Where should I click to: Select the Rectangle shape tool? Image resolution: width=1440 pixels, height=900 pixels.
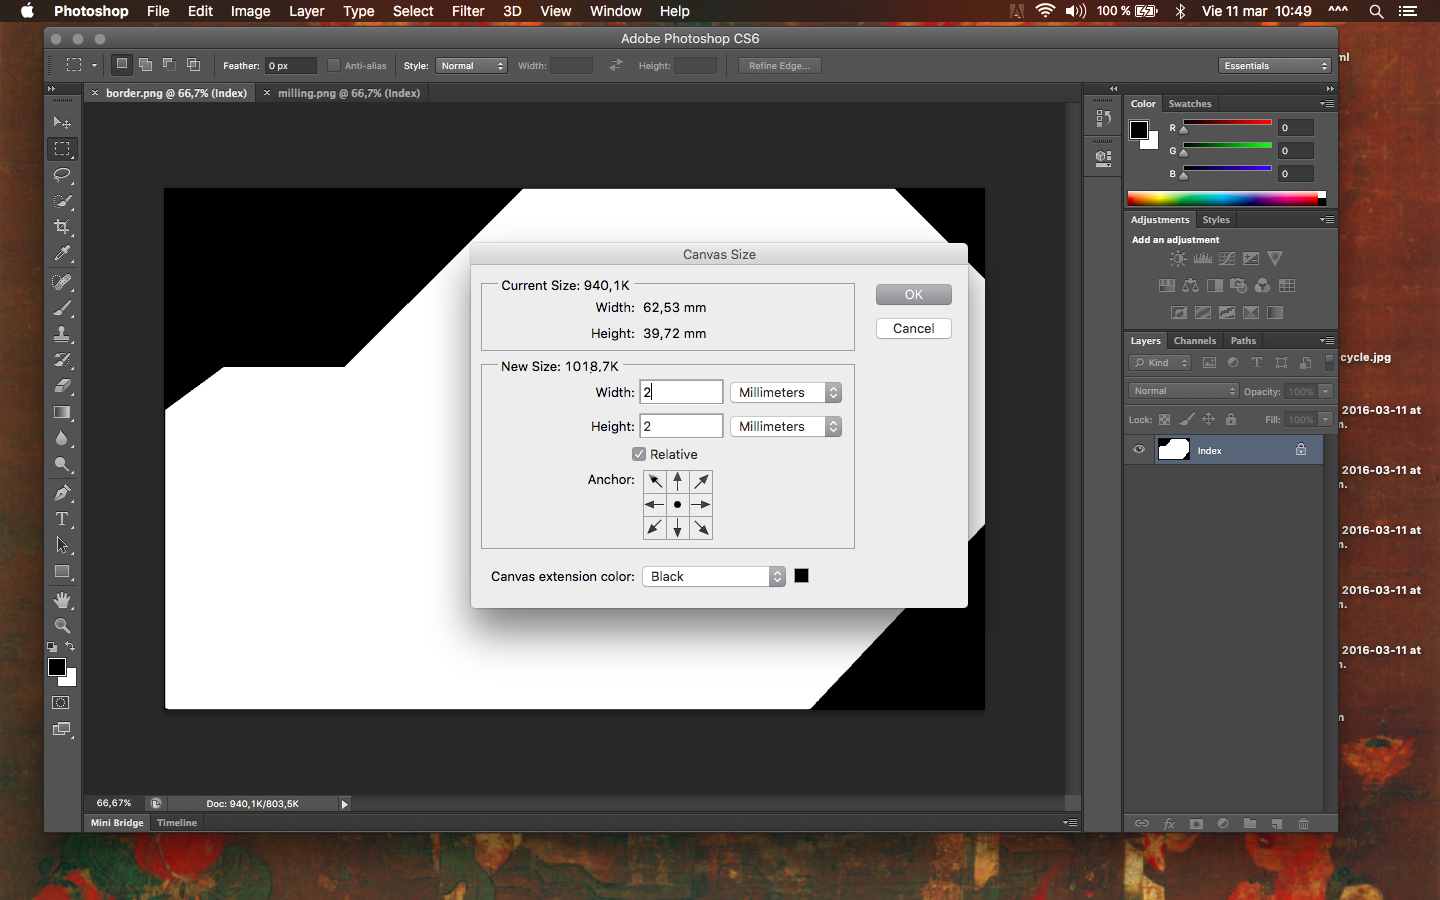(x=62, y=572)
